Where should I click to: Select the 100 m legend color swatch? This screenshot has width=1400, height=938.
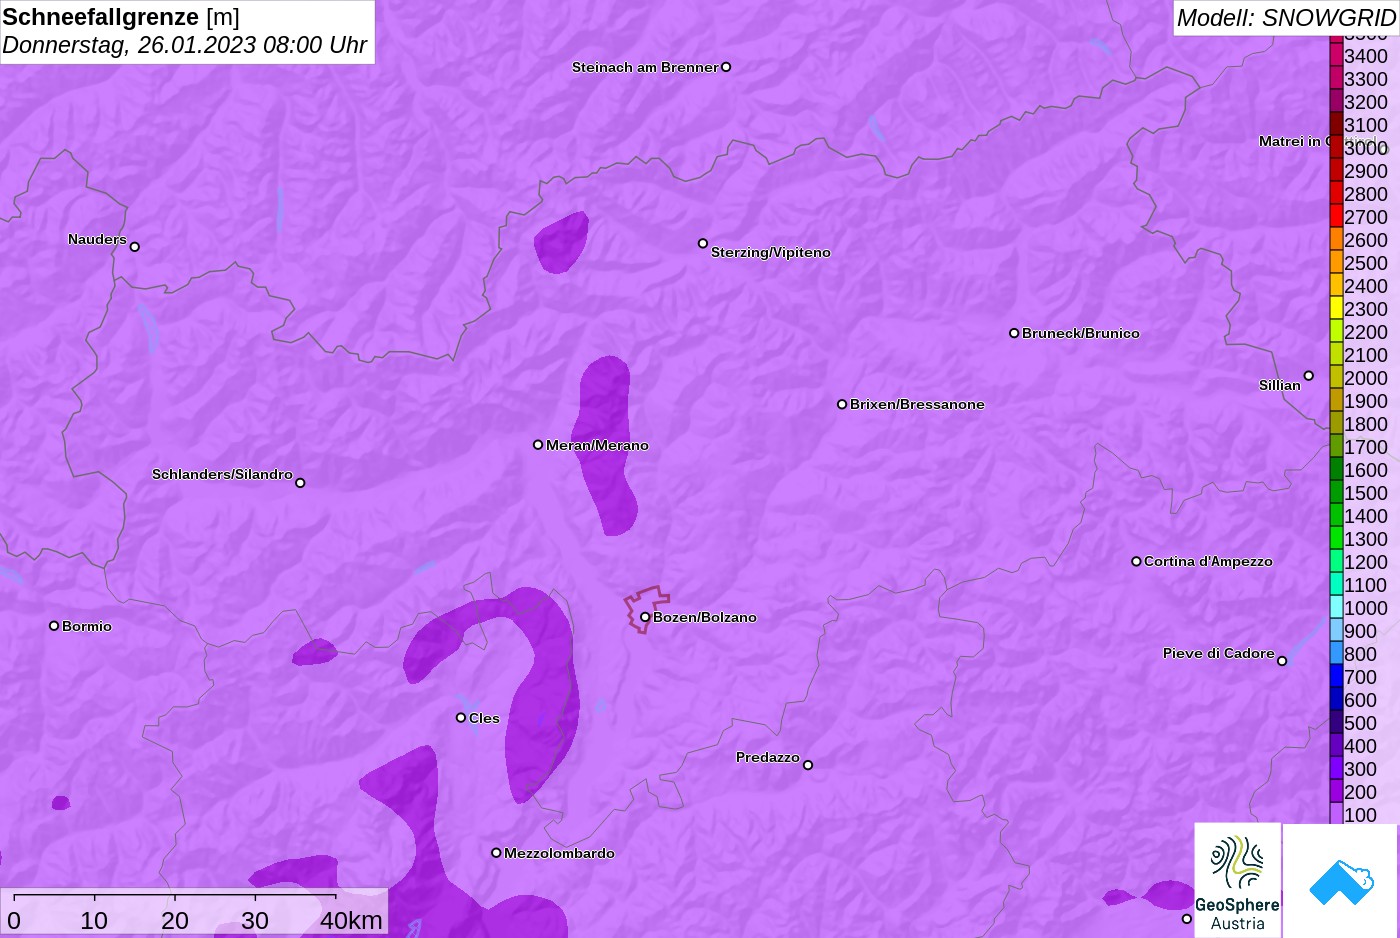pos(1336,815)
